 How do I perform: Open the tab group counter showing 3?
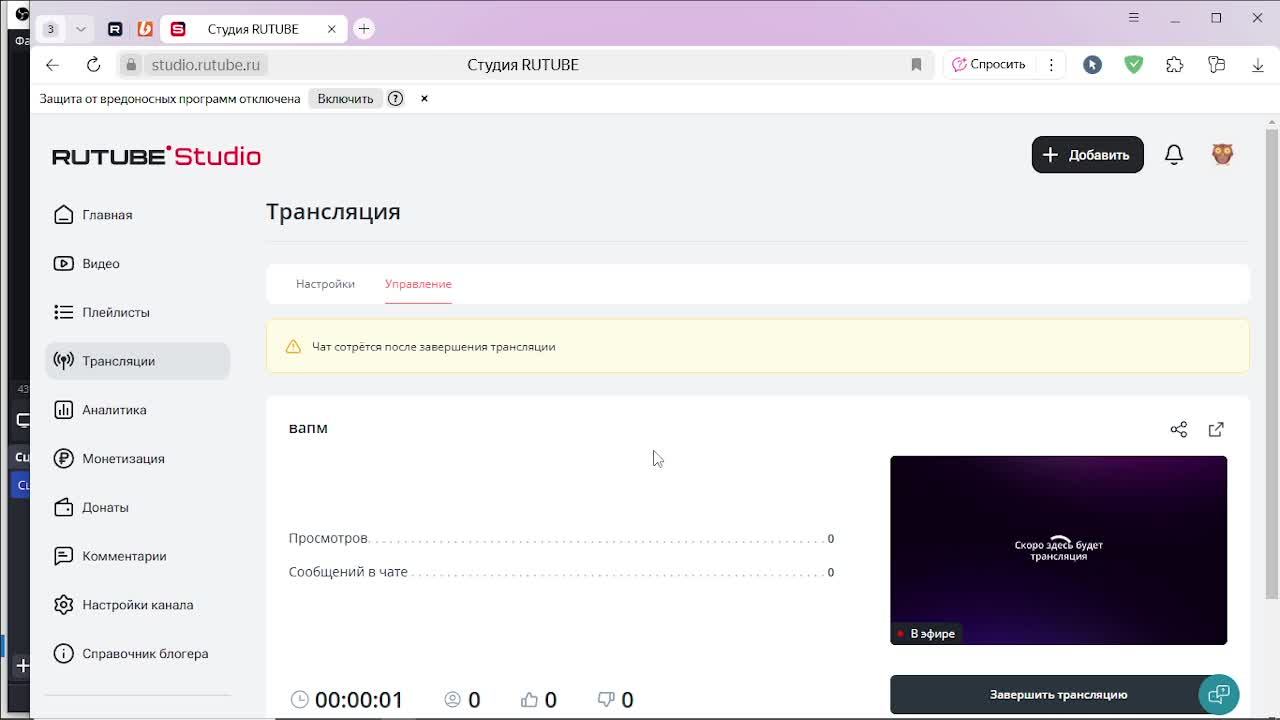click(x=50, y=29)
